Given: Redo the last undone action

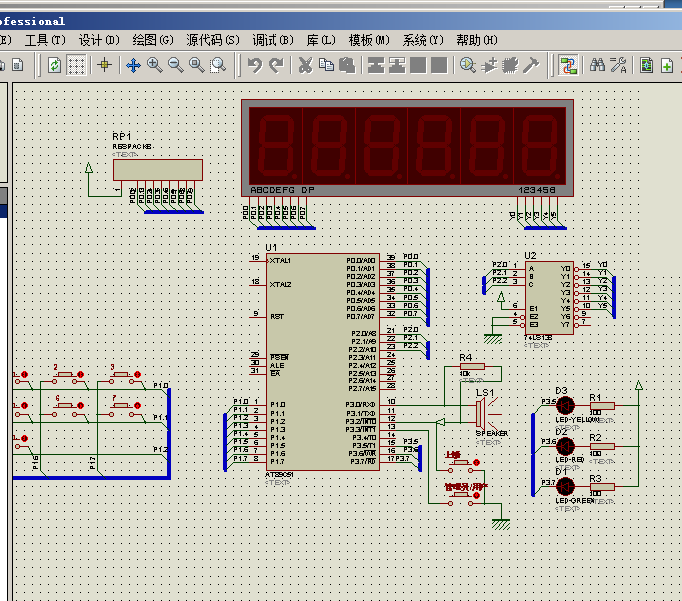Looking at the screenshot, I should point(276,65).
